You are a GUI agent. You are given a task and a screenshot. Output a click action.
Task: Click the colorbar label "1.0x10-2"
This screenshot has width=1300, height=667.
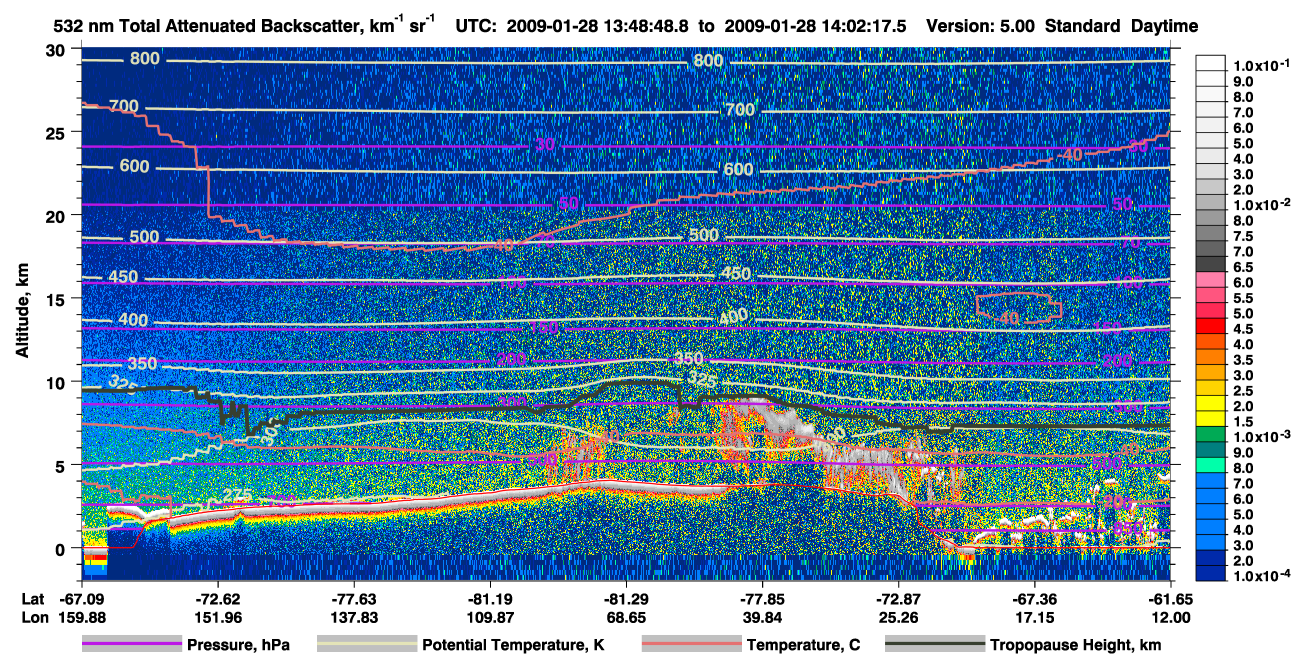1260,204
